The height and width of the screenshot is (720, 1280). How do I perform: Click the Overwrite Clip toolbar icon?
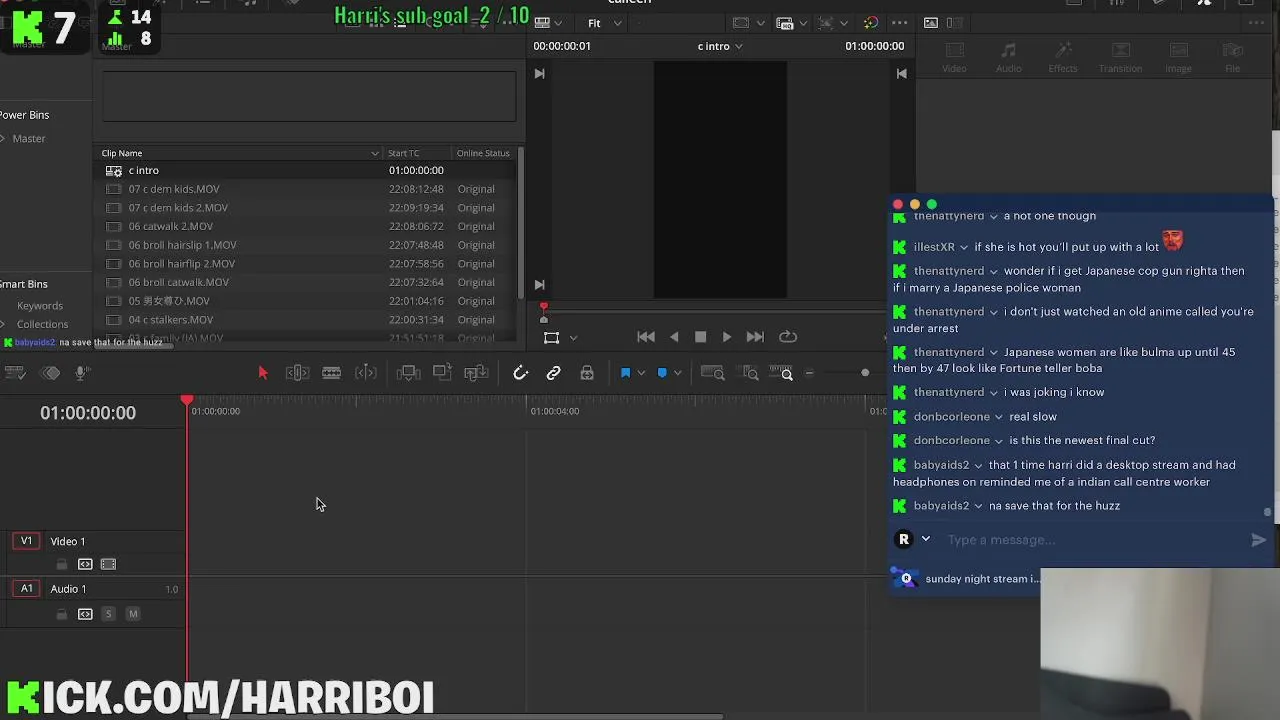[441, 373]
